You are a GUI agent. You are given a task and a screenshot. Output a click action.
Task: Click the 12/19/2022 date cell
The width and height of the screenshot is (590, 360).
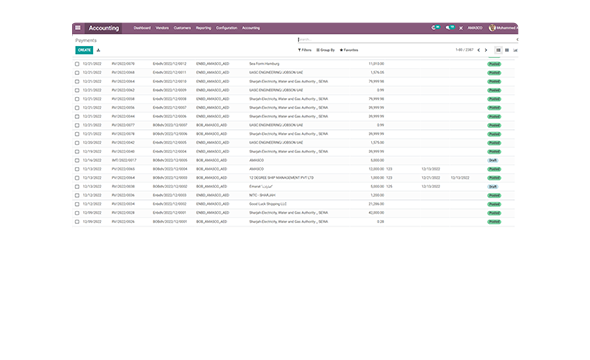coord(92,152)
